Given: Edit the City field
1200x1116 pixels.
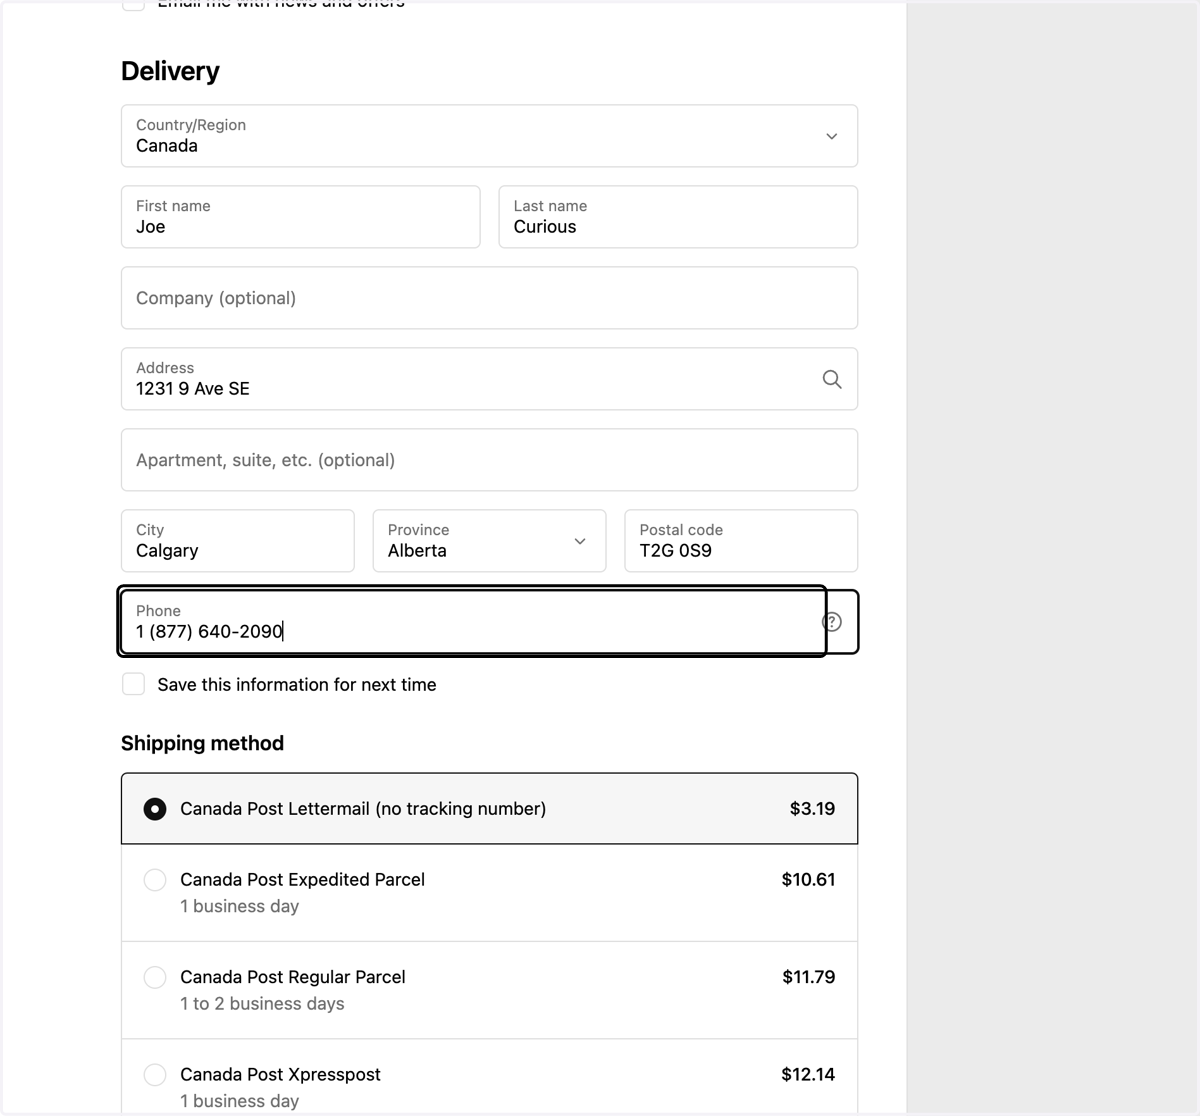Looking at the screenshot, I should pyautogui.click(x=237, y=541).
